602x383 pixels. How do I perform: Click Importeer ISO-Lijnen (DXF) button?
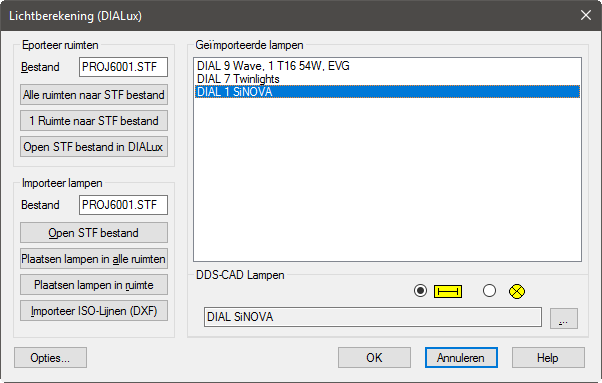(94, 311)
